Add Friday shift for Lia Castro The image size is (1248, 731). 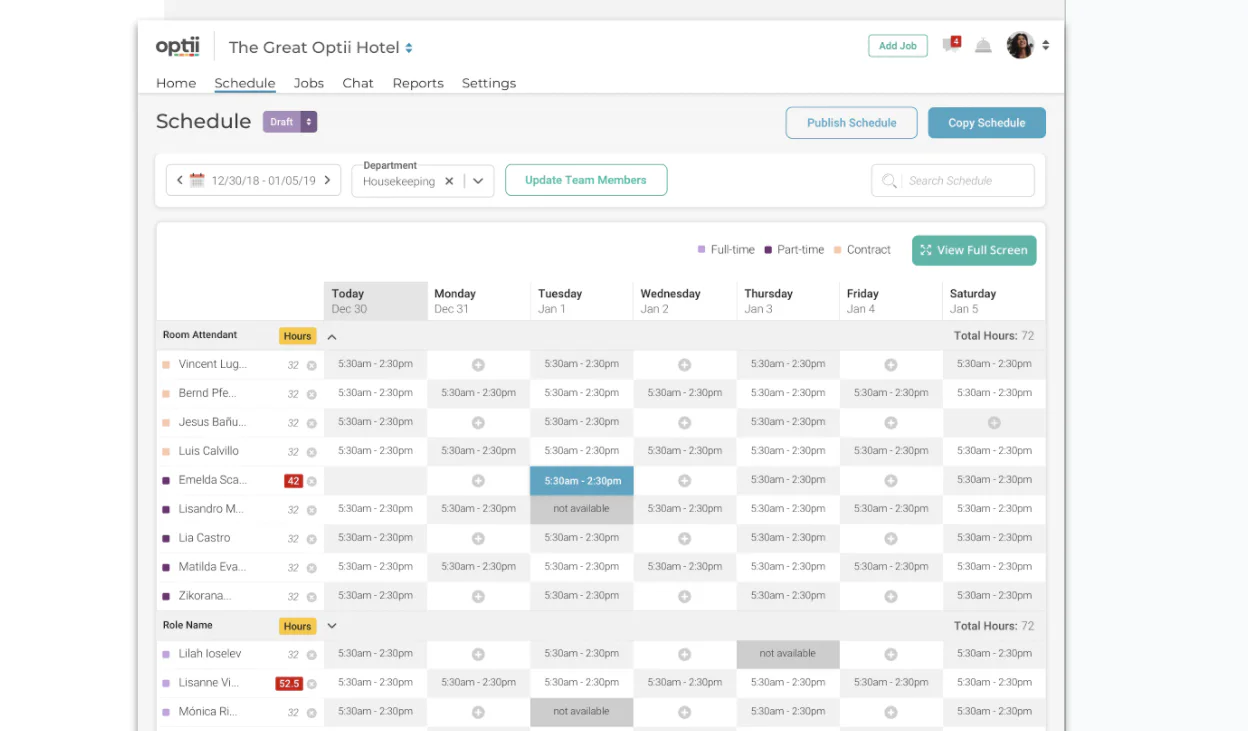(891, 539)
